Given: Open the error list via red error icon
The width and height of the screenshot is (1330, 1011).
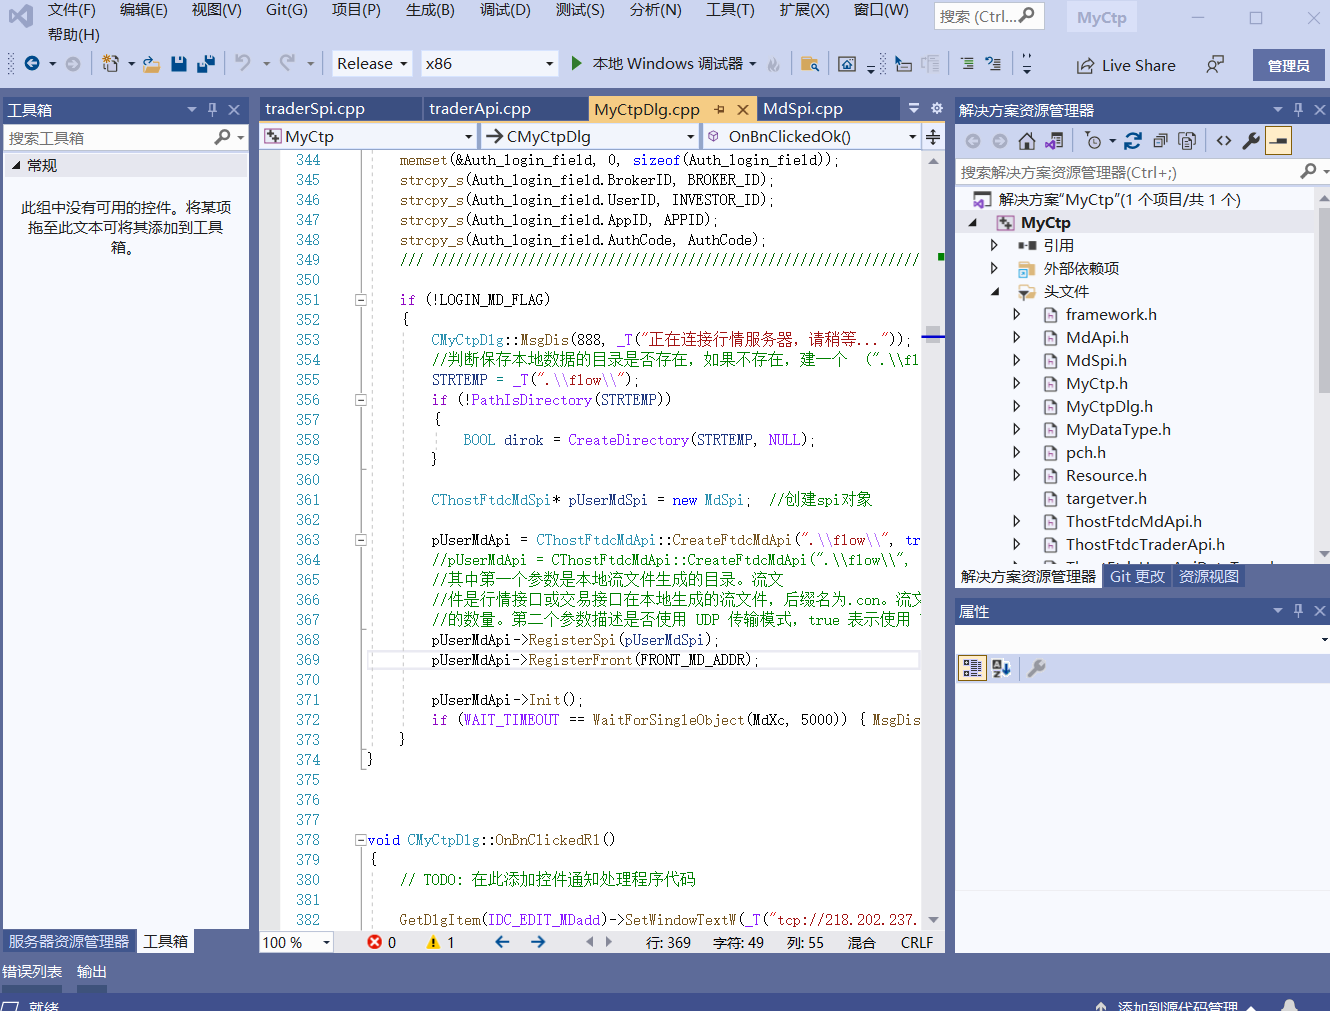Looking at the screenshot, I should 377,941.
